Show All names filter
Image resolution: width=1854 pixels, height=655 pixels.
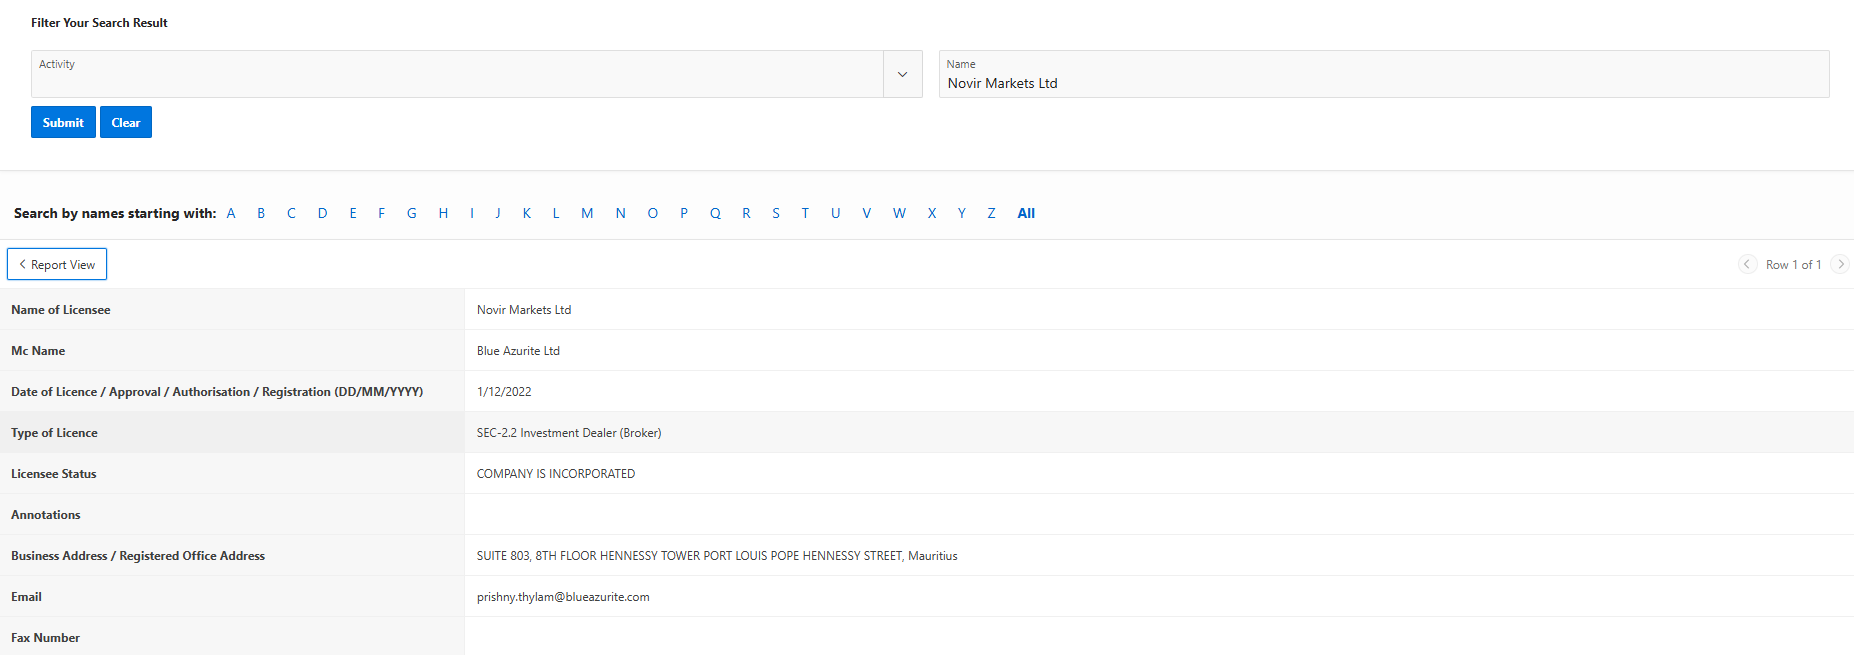pos(1026,213)
